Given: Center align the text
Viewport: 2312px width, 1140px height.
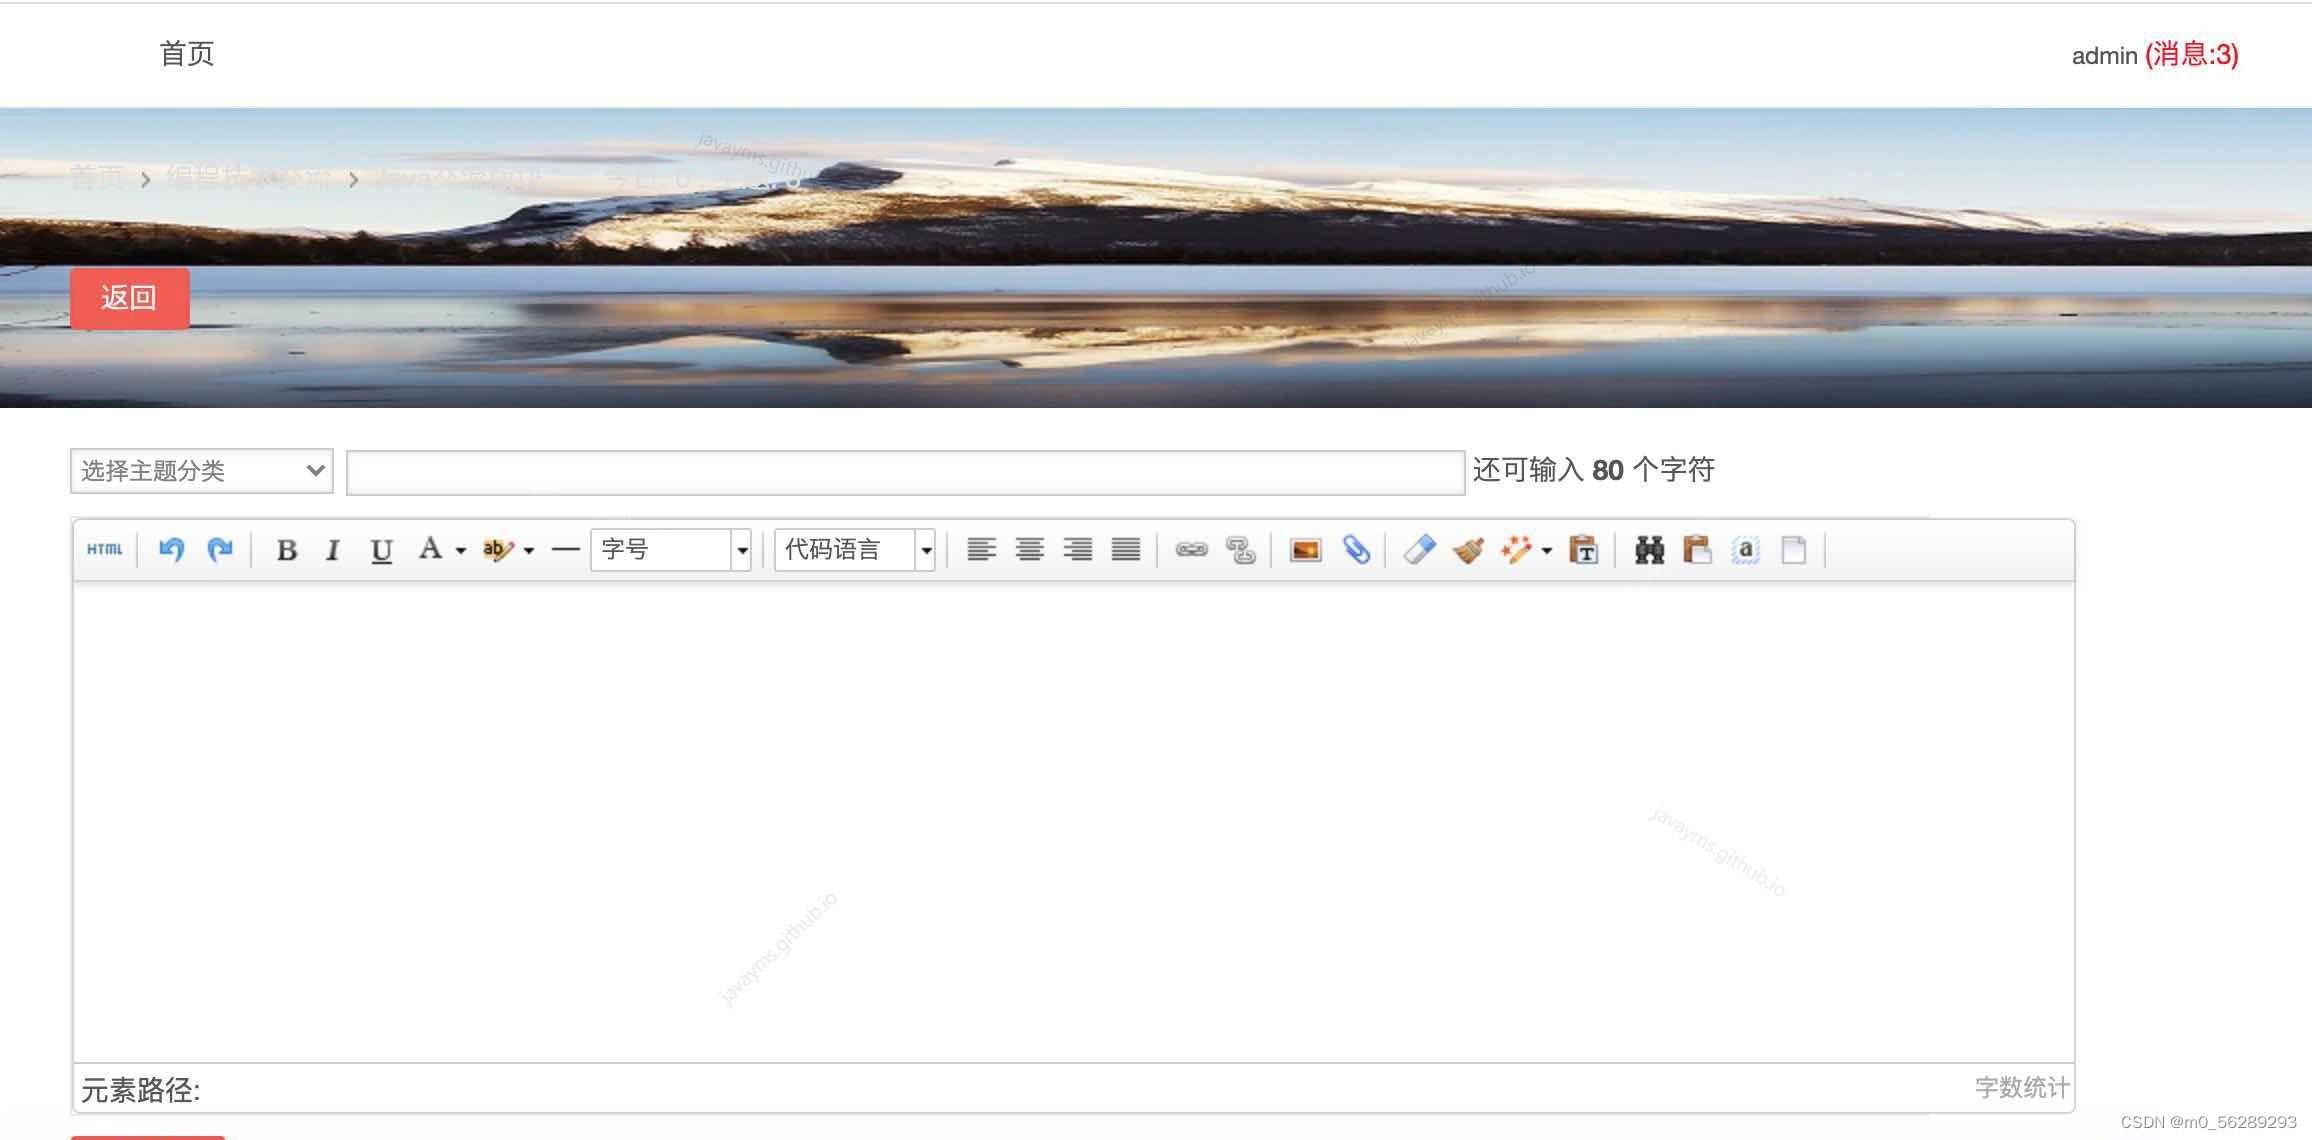Looking at the screenshot, I should click(x=1029, y=549).
